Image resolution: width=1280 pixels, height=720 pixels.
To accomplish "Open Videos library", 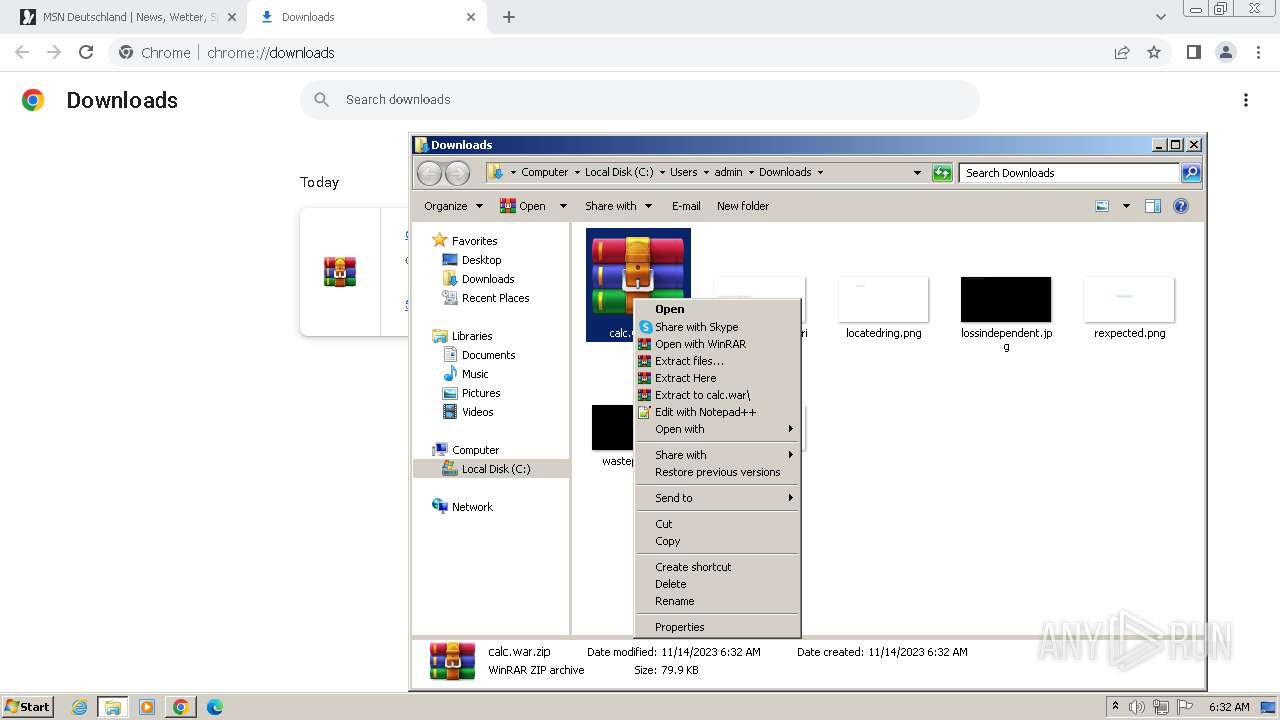I will (477, 412).
